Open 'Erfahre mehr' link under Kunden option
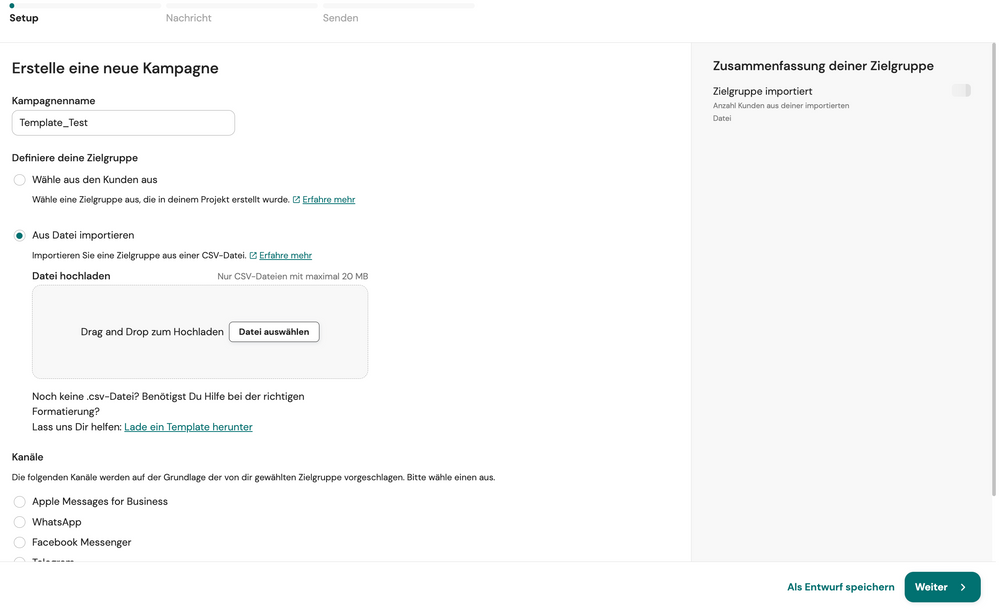 coord(328,200)
